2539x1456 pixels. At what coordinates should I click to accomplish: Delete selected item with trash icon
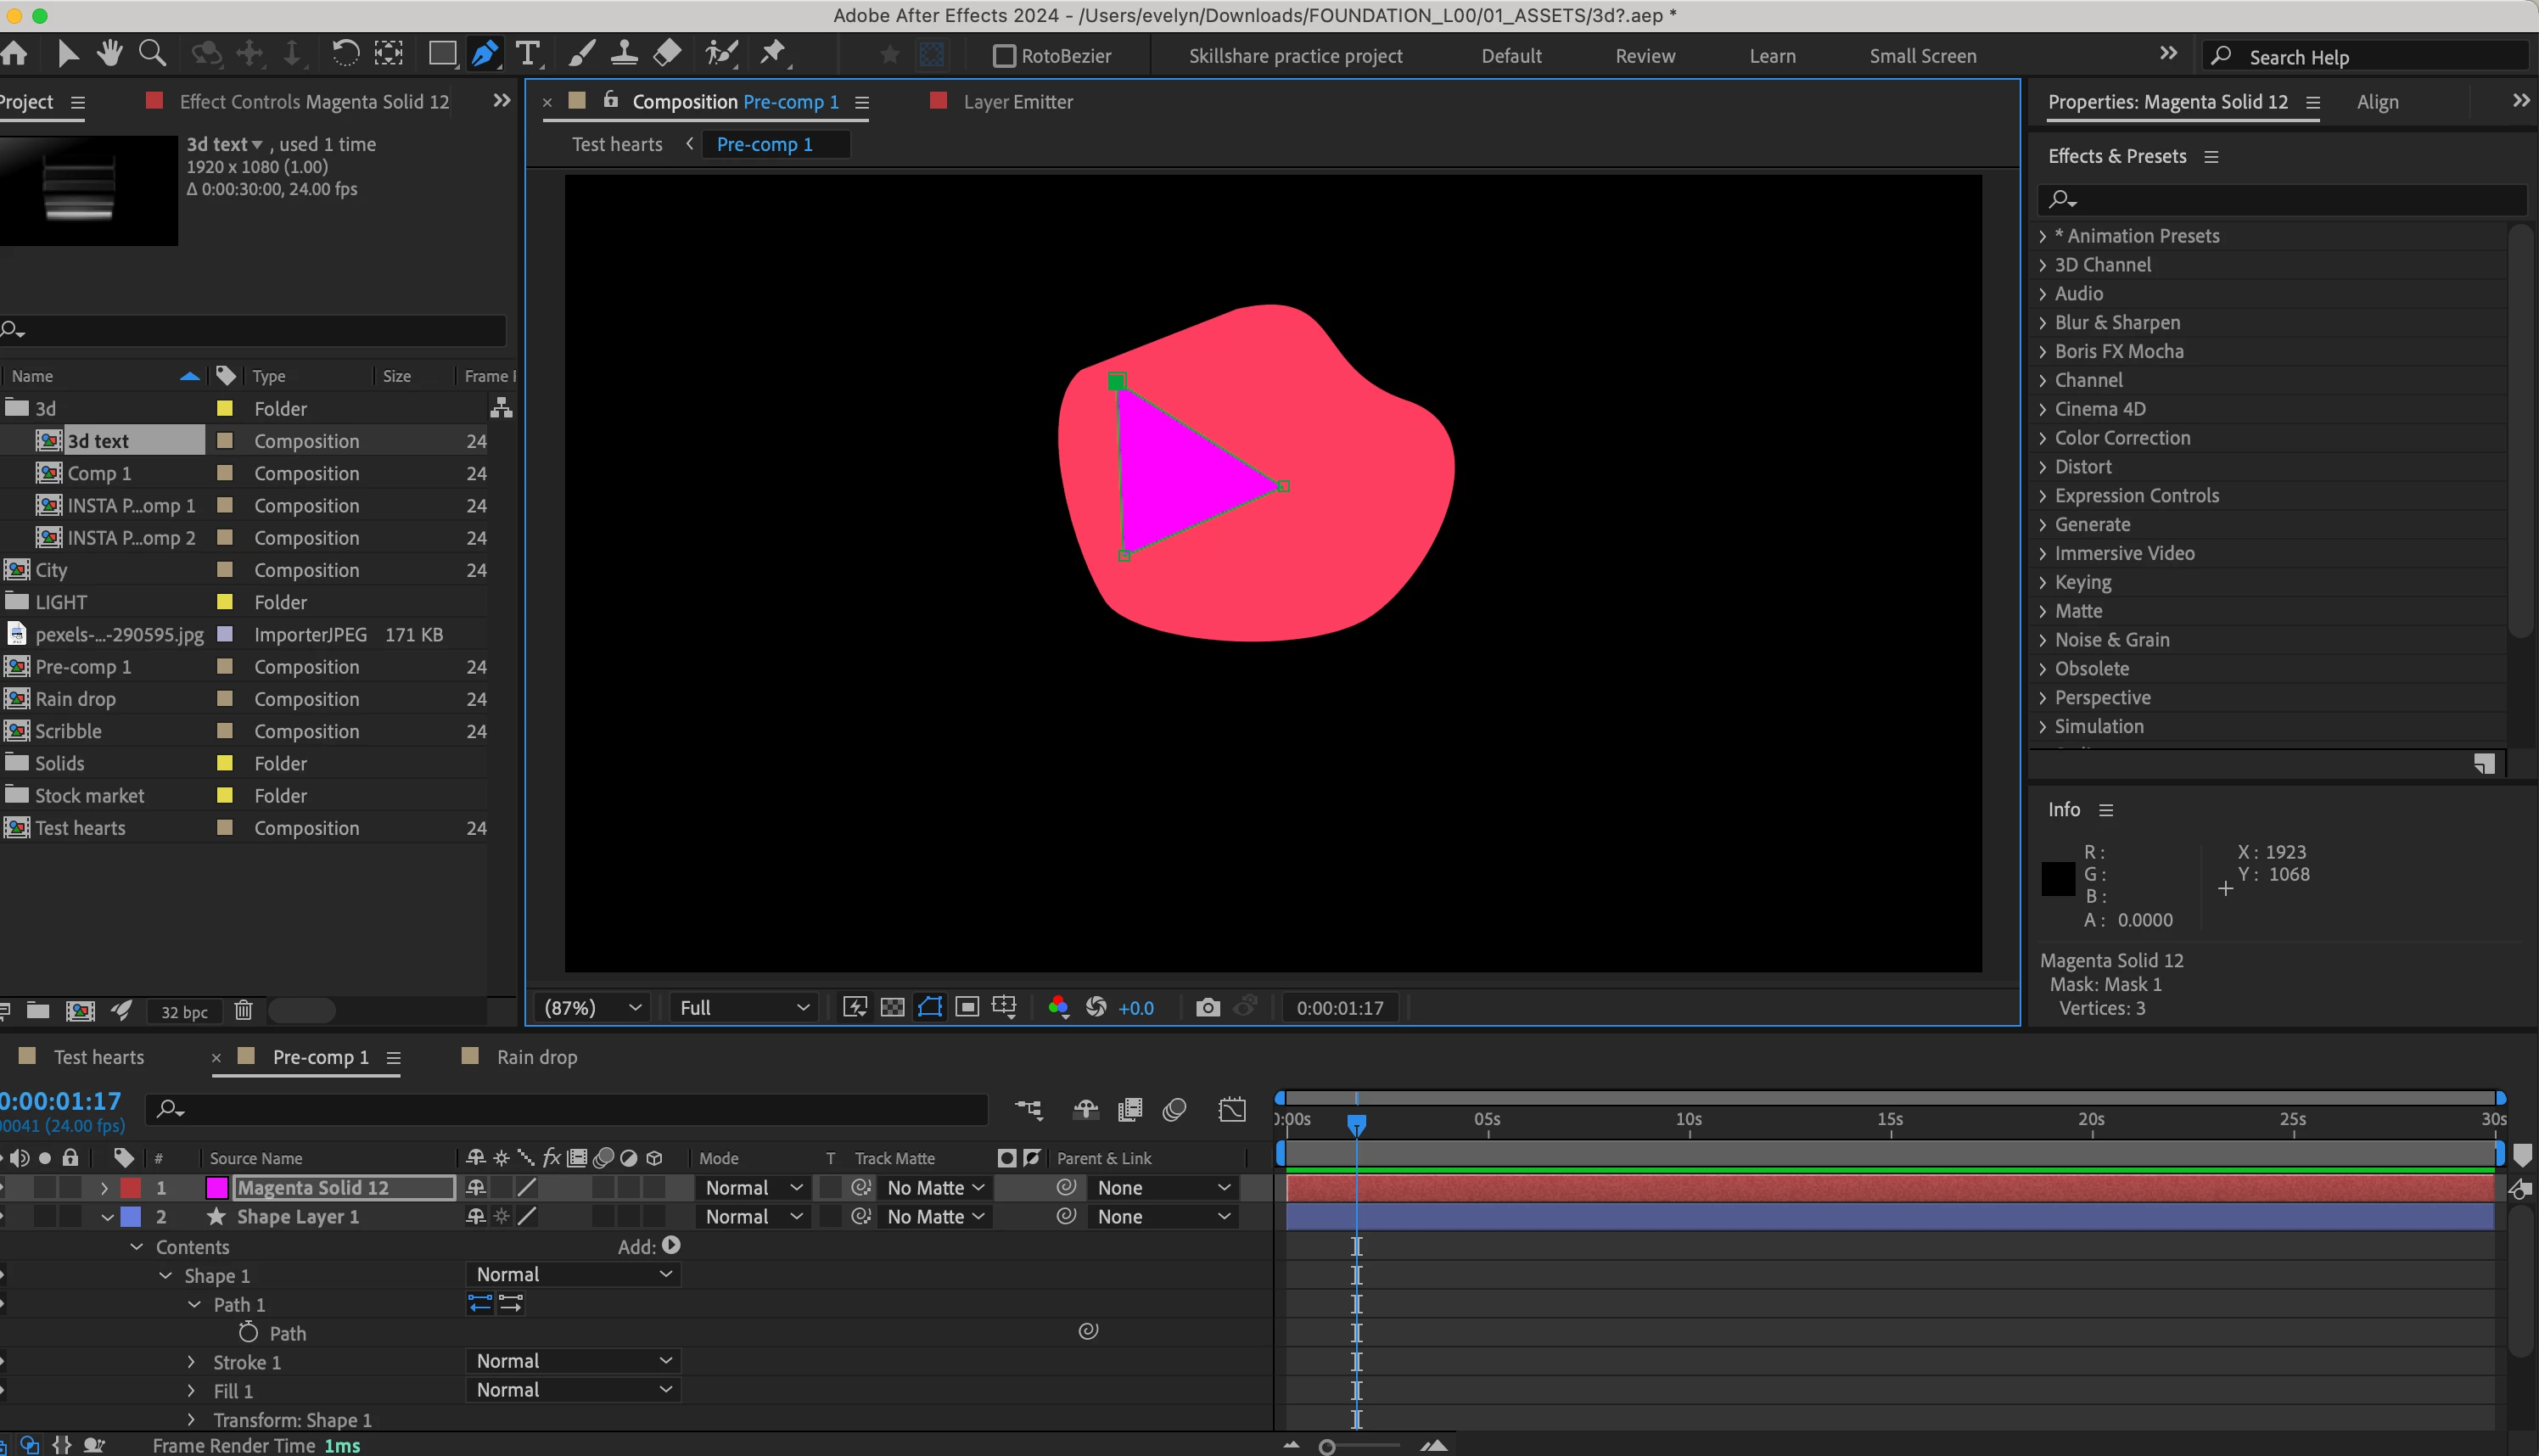pyautogui.click(x=243, y=1010)
